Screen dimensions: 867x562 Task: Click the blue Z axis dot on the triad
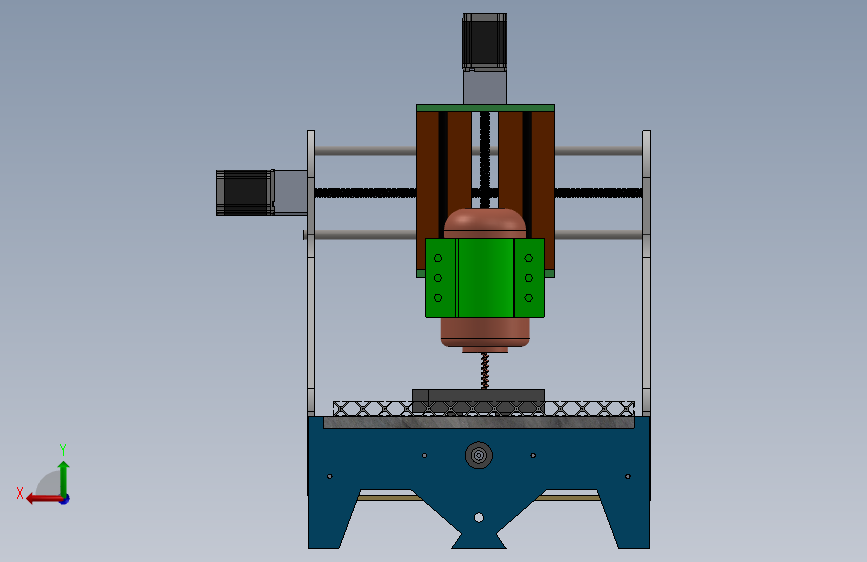click(x=65, y=499)
